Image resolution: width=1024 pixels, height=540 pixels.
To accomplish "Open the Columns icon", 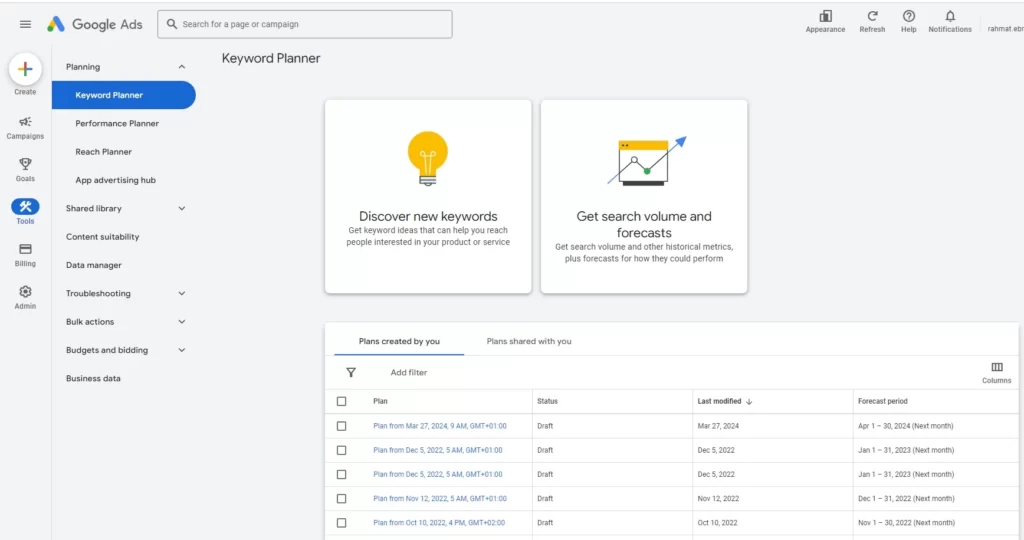I will click(997, 367).
